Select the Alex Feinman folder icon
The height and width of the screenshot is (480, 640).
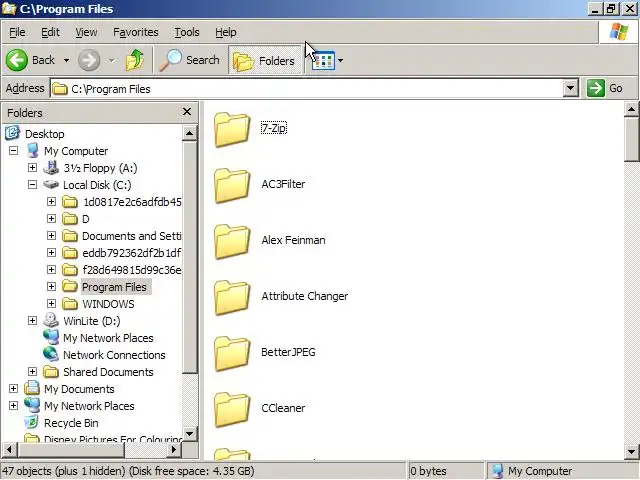click(x=232, y=242)
